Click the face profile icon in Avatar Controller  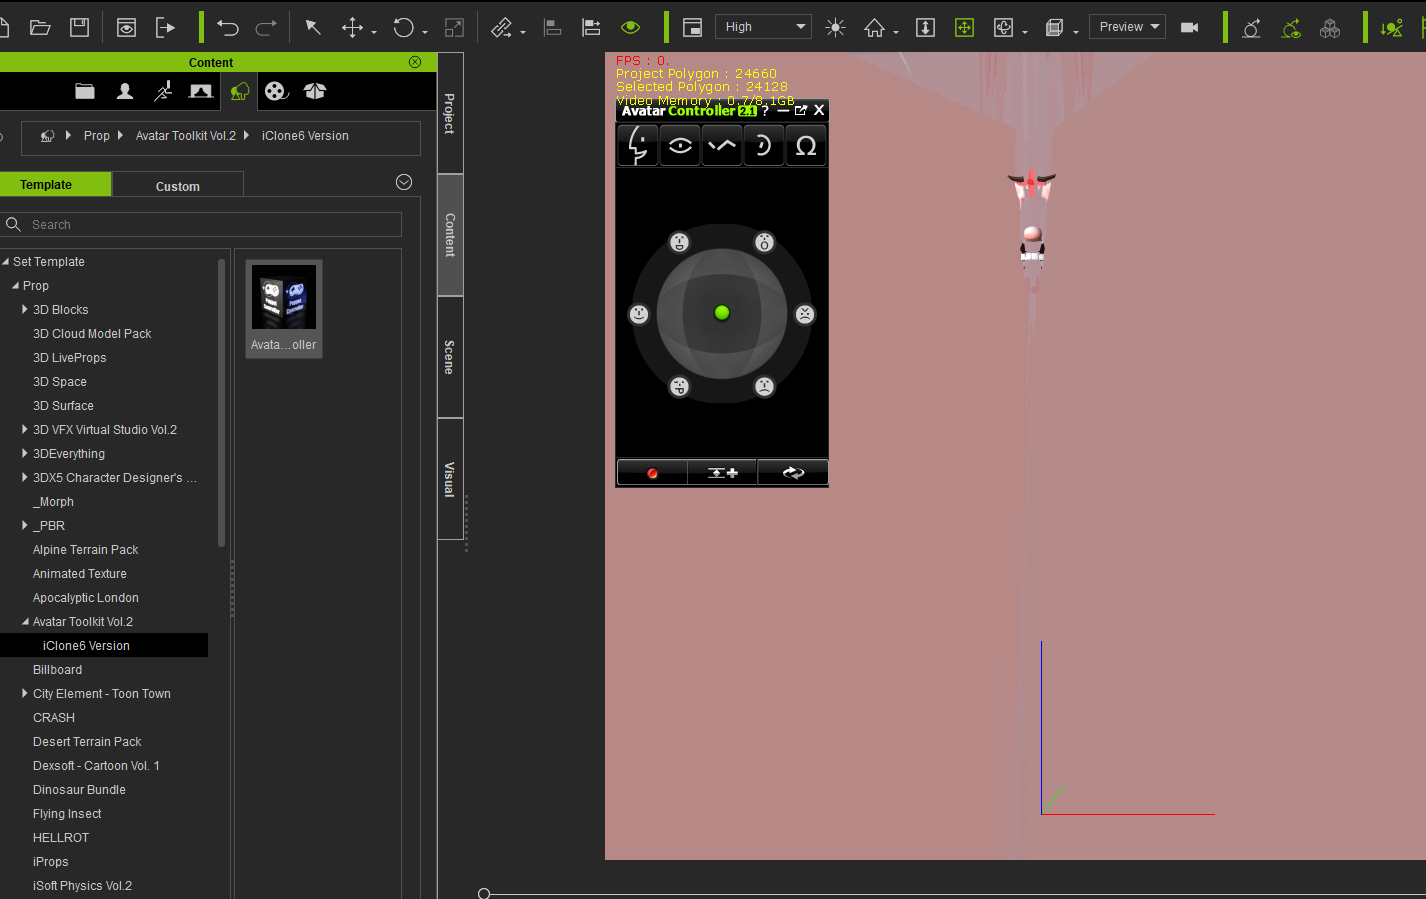(x=637, y=146)
